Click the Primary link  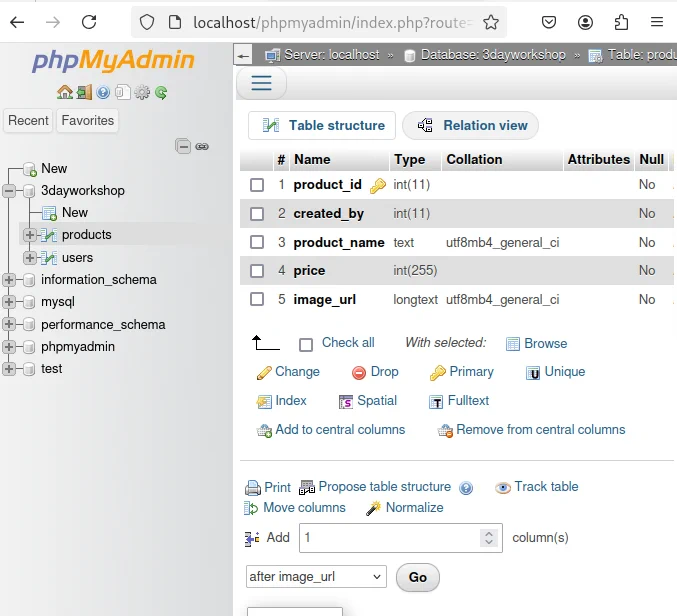(x=471, y=372)
